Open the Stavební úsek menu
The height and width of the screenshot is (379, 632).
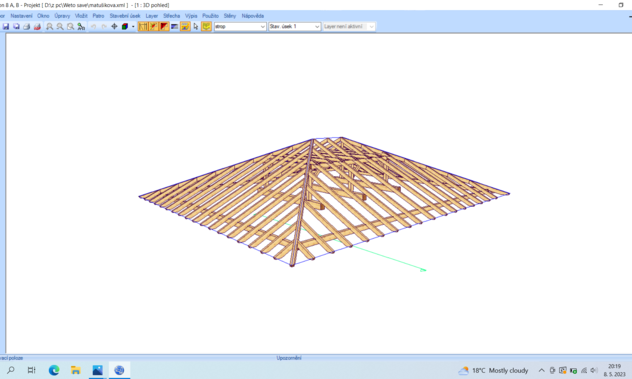pos(125,16)
